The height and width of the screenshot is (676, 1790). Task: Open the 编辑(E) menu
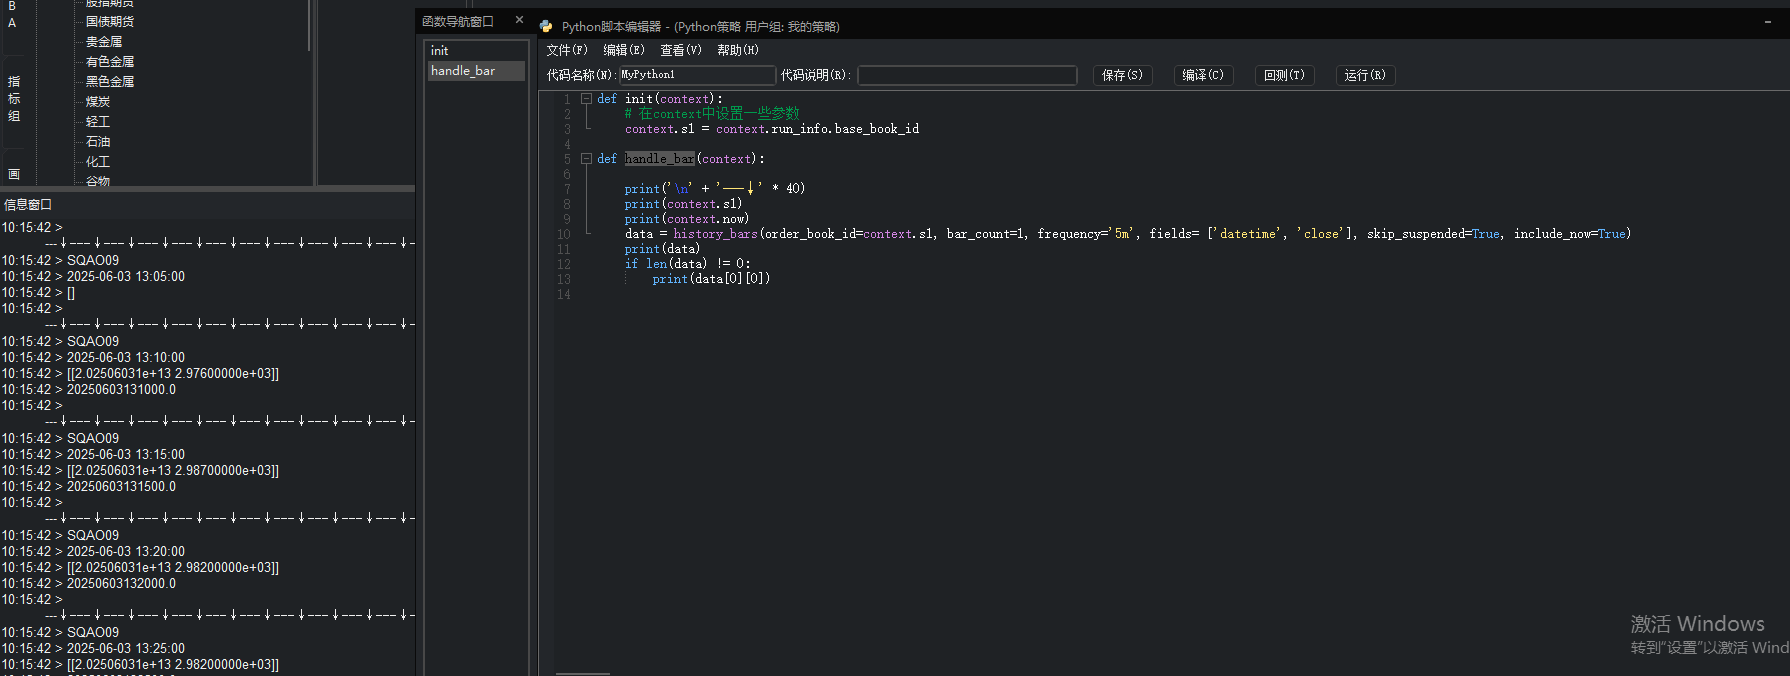[x=624, y=50]
